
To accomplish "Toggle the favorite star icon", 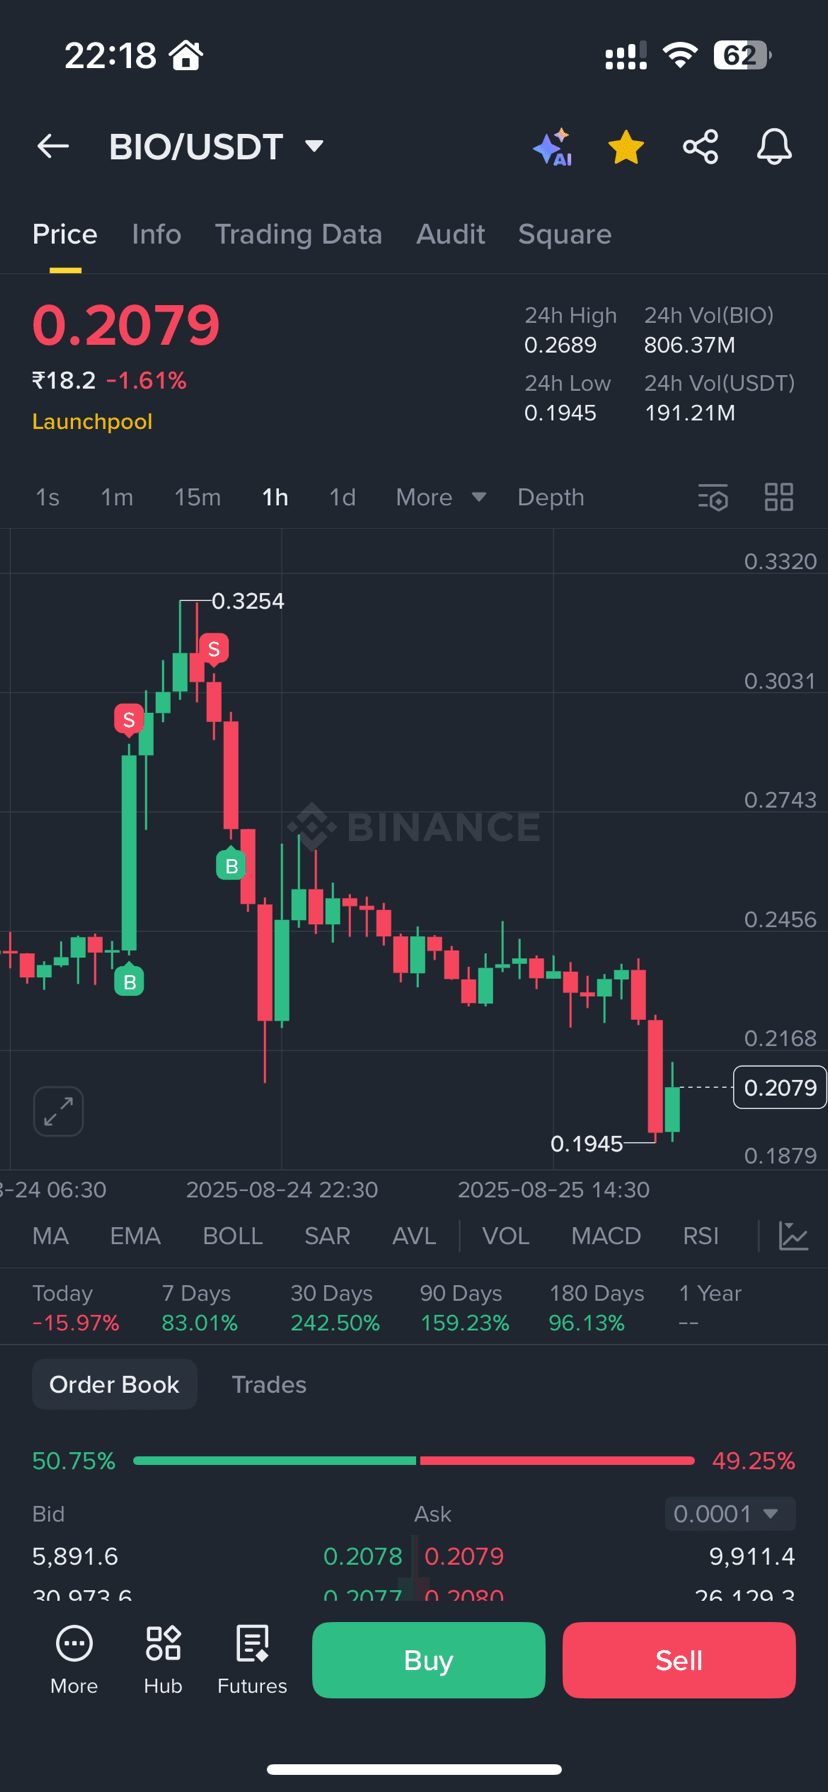I will (626, 147).
